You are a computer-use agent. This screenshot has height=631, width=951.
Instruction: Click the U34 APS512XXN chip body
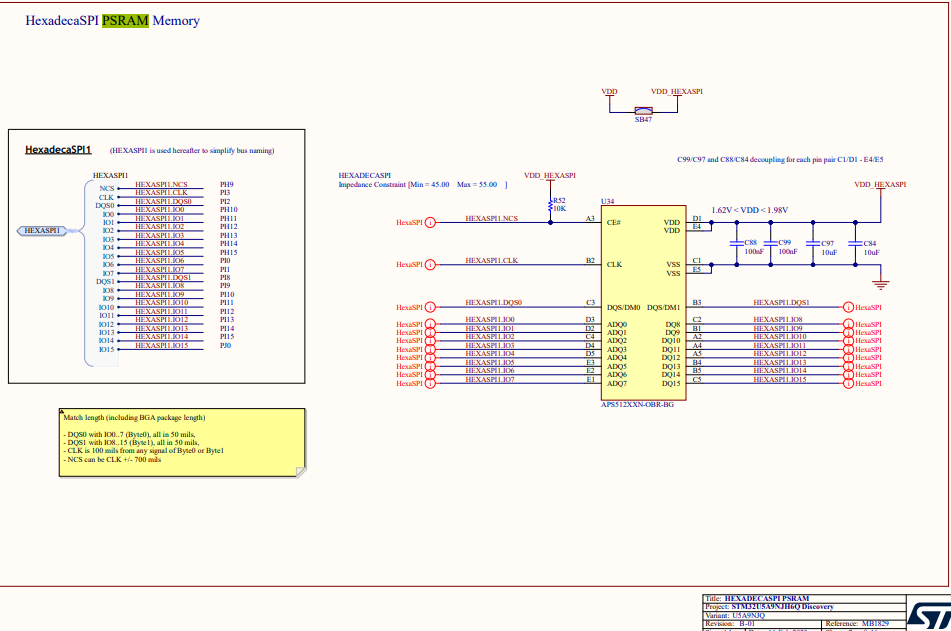click(x=644, y=303)
